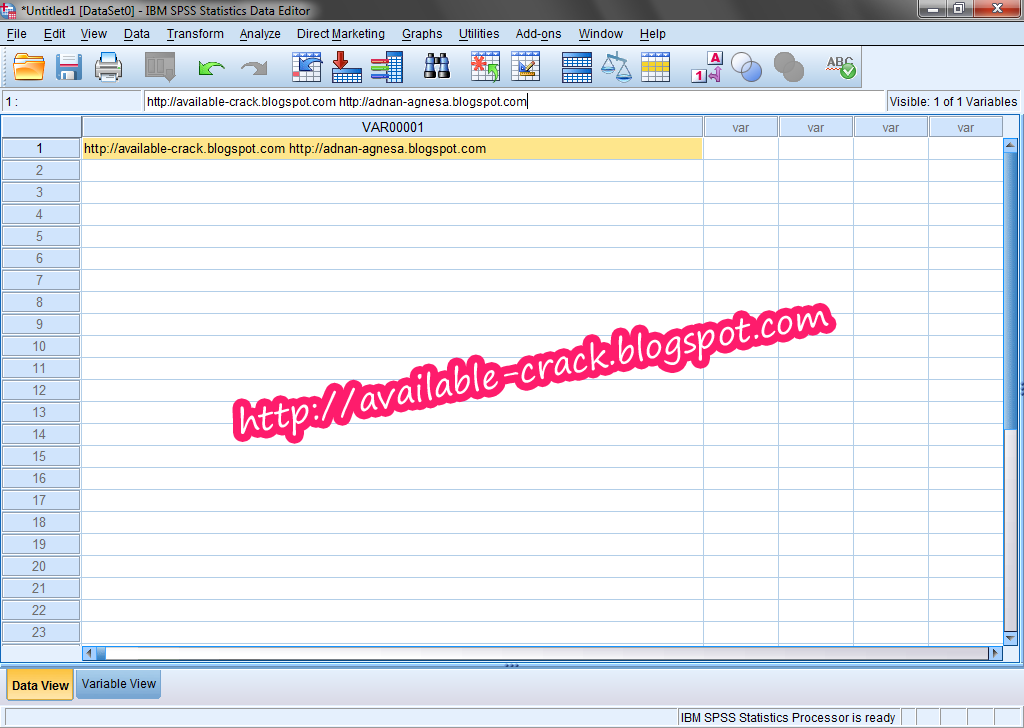Open the Help menu
Viewport: 1024px width, 728px height.
pos(652,34)
